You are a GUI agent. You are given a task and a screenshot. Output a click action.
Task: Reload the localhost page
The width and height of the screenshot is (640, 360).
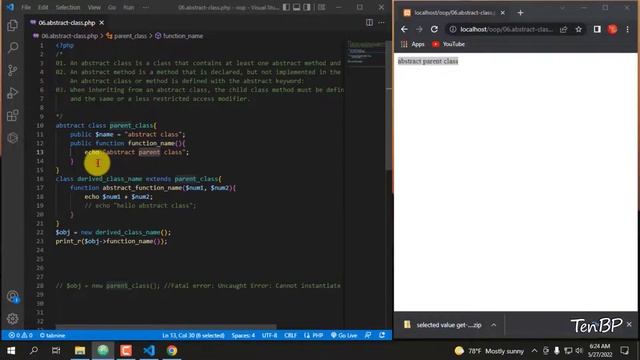point(434,29)
